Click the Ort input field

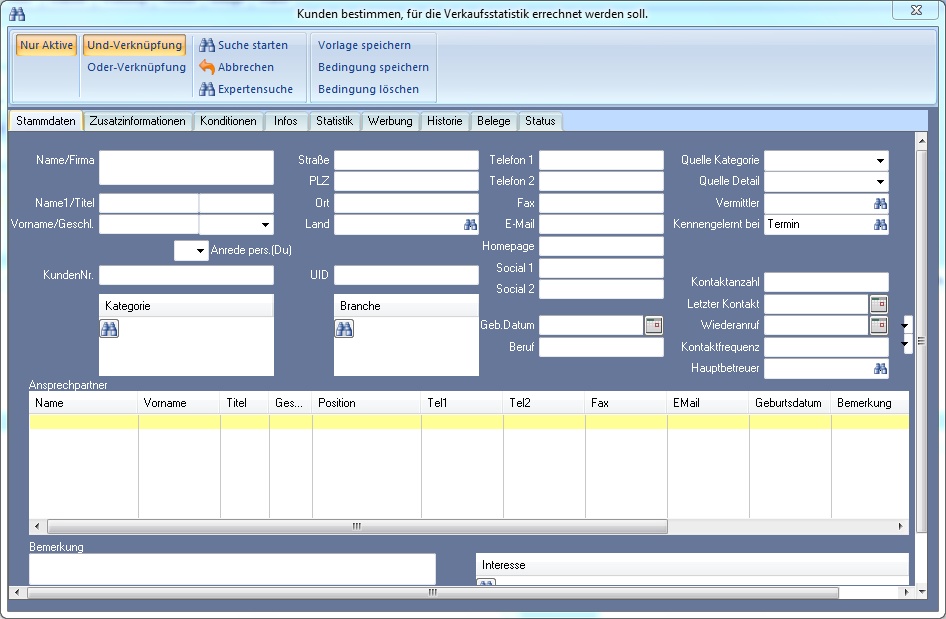point(407,203)
